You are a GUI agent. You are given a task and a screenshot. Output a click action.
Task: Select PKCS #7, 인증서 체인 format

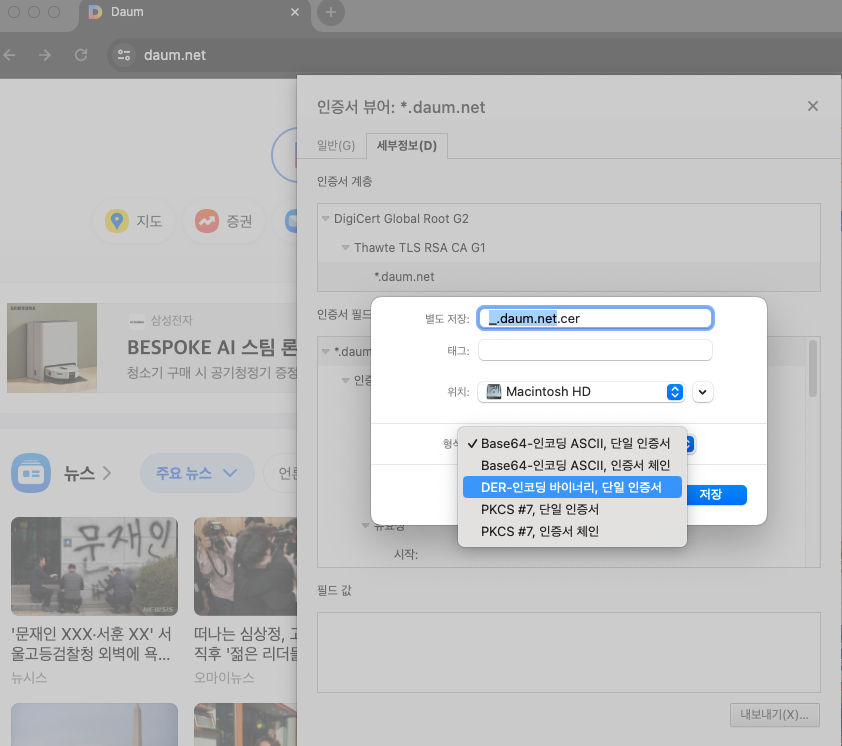(x=572, y=531)
